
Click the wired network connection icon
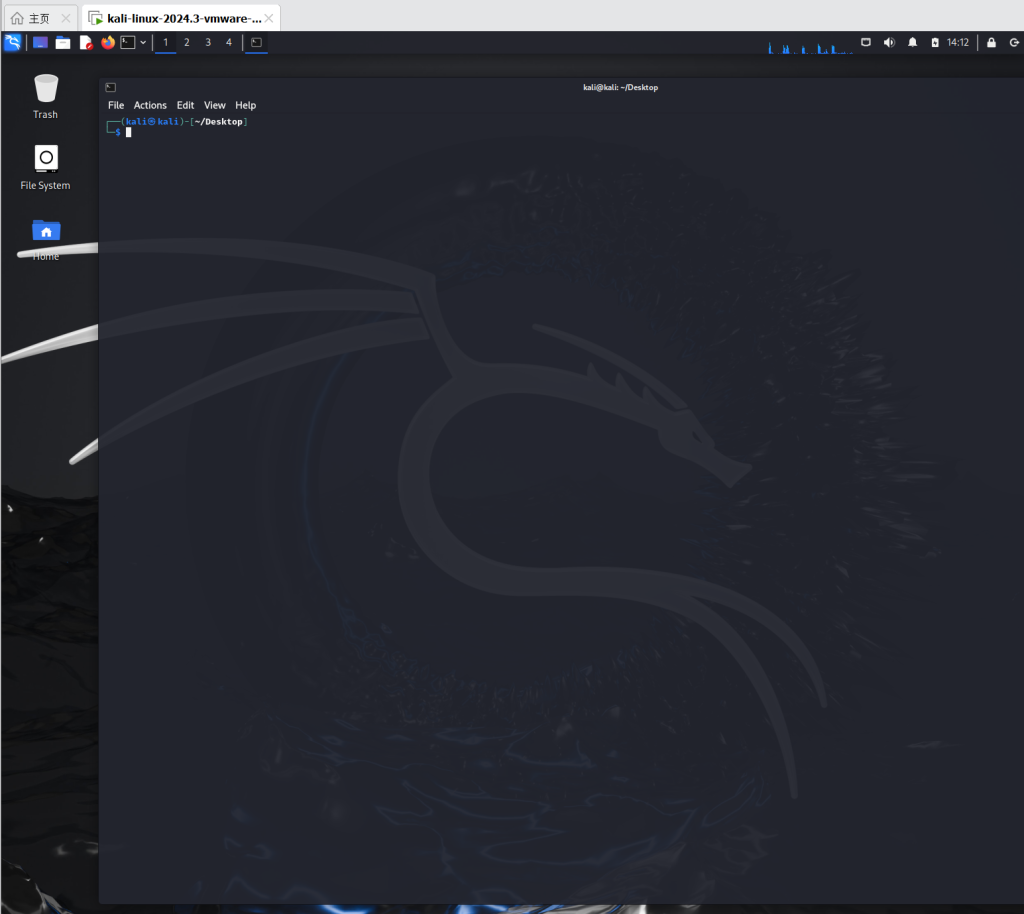click(x=866, y=42)
